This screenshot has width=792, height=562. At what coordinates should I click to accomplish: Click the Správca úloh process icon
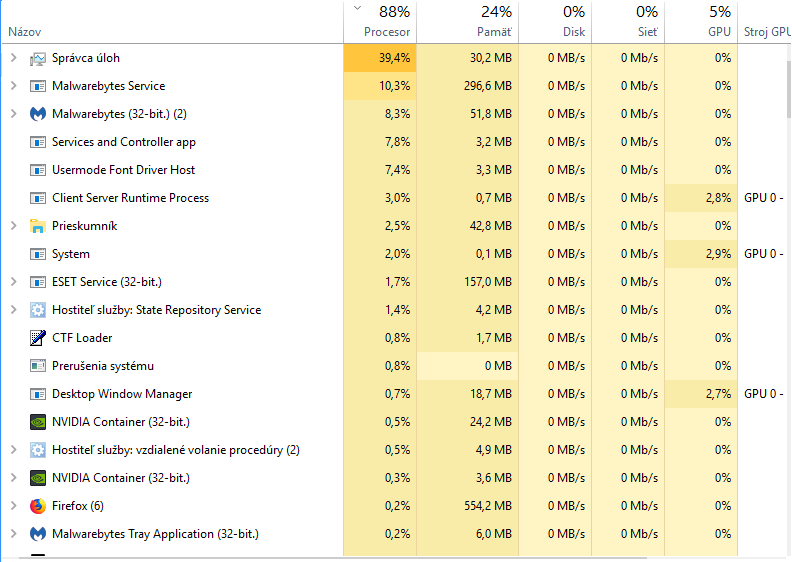click(38, 59)
